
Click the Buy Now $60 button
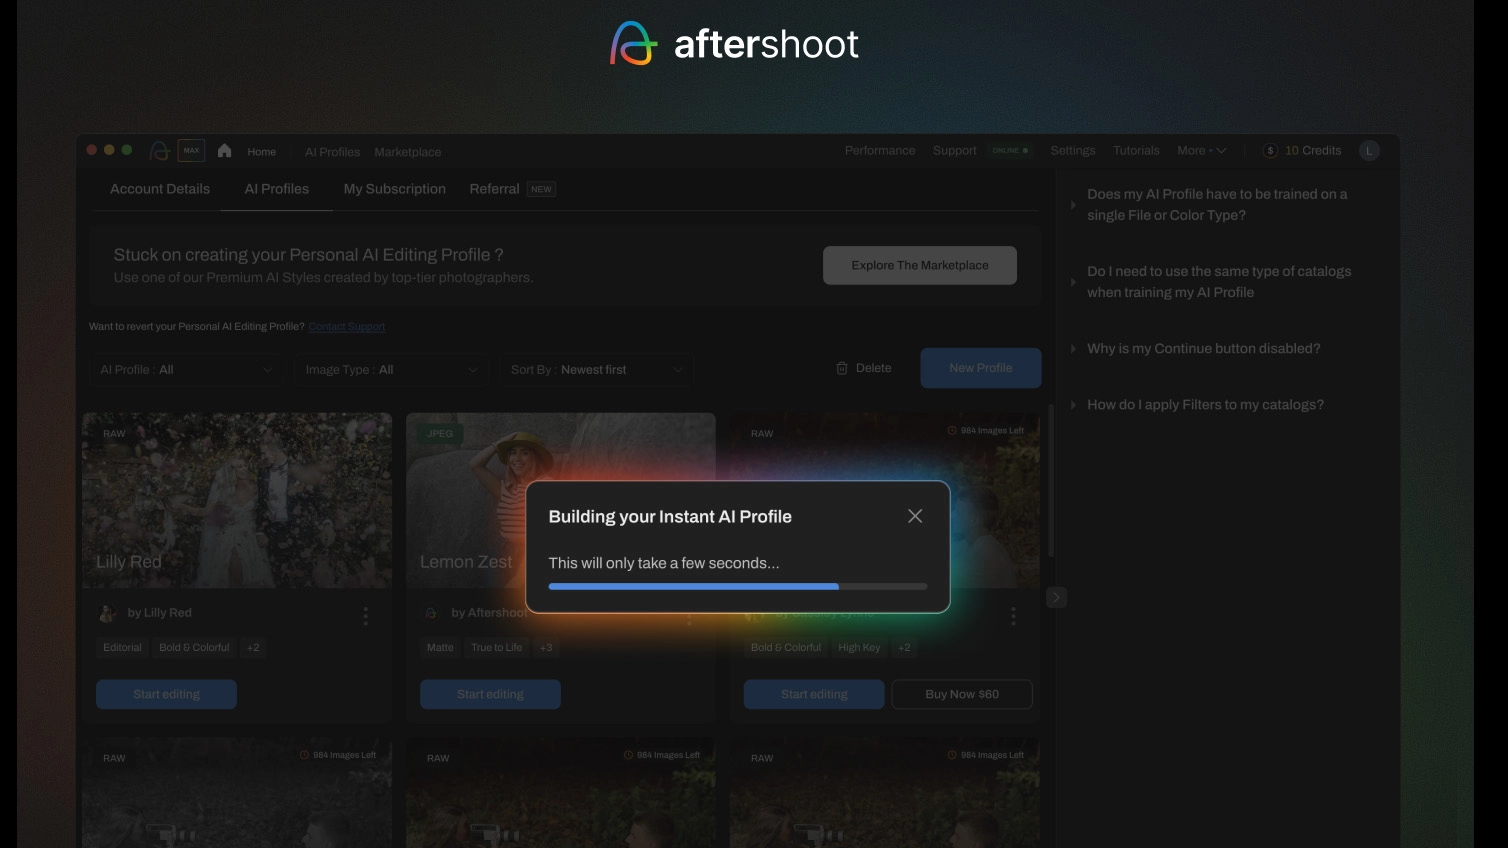click(962, 694)
